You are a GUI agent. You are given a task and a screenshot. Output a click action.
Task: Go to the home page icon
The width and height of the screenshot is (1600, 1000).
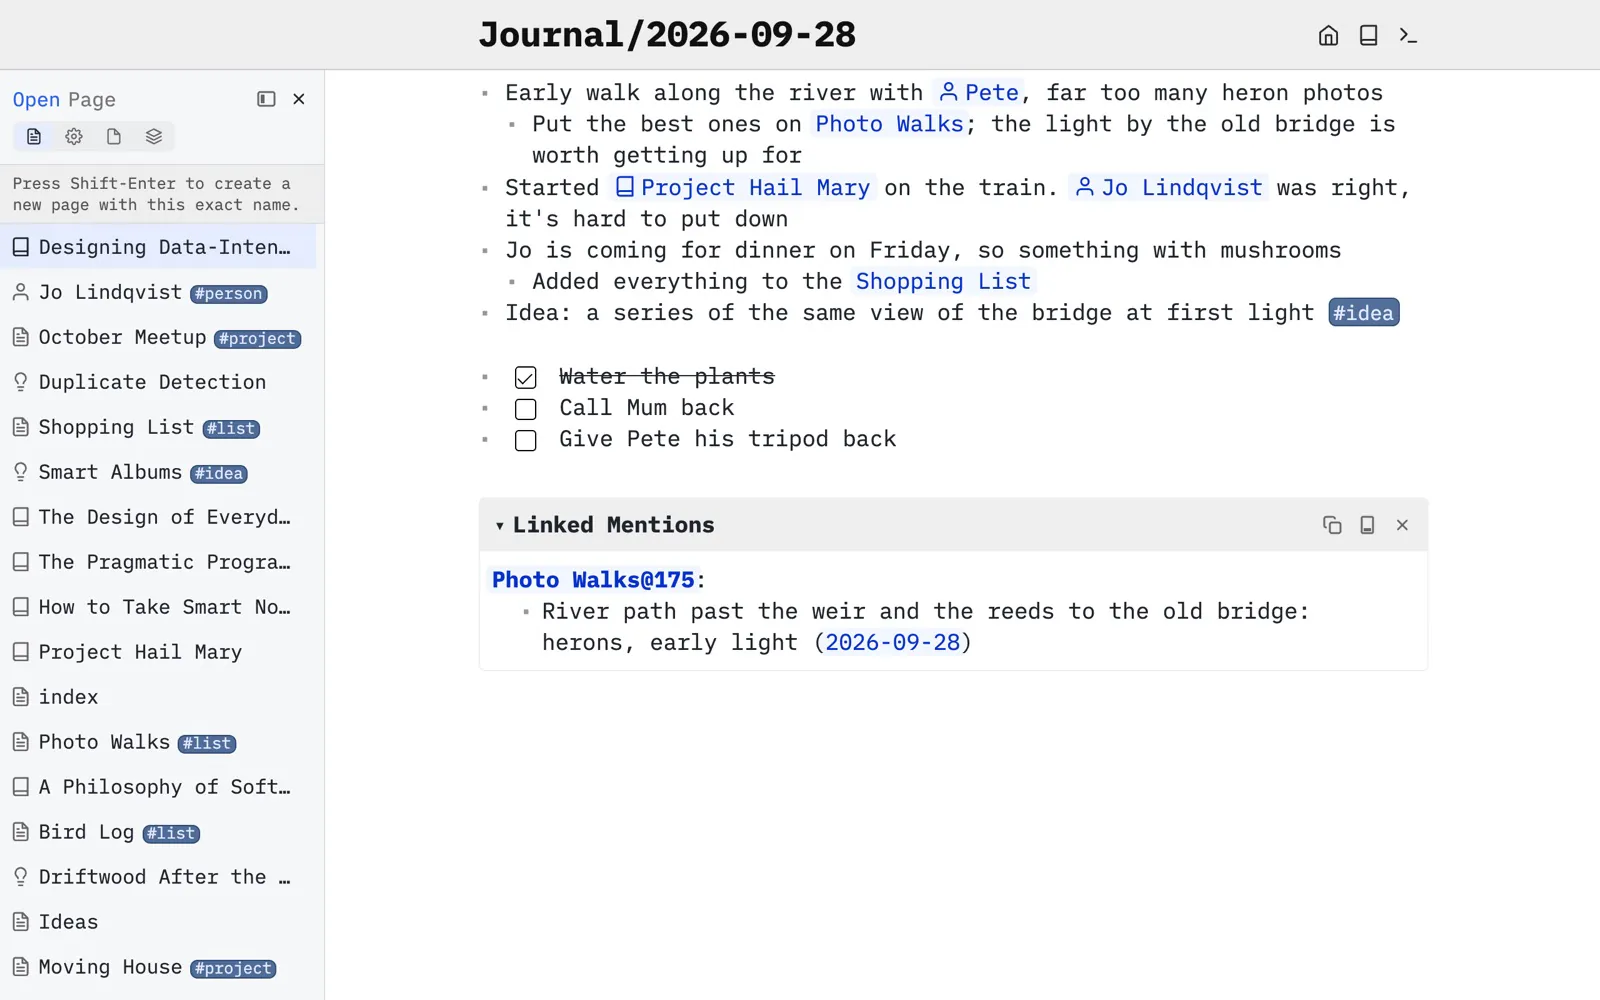pyautogui.click(x=1328, y=36)
